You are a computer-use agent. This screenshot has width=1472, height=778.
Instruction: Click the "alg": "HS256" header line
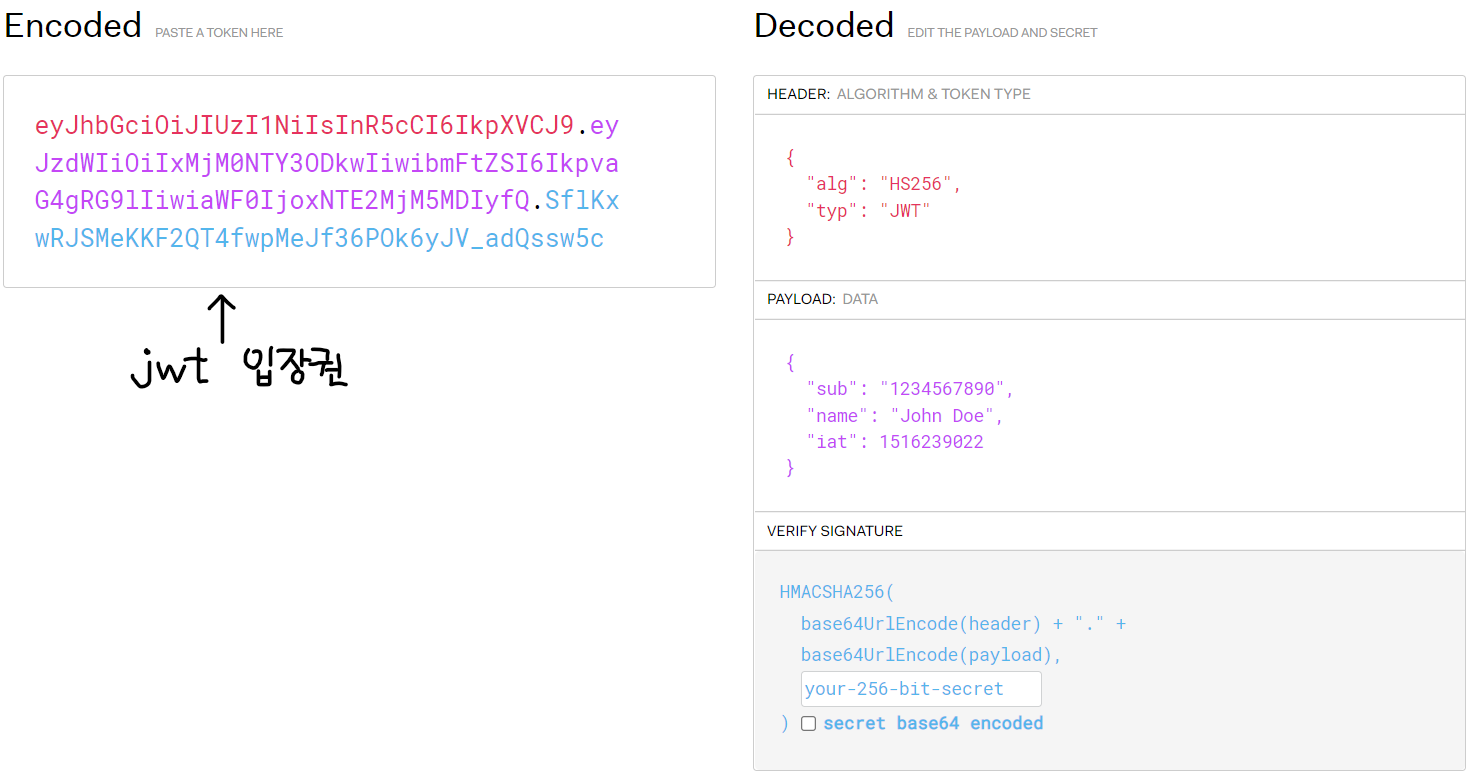pyautogui.click(x=884, y=184)
